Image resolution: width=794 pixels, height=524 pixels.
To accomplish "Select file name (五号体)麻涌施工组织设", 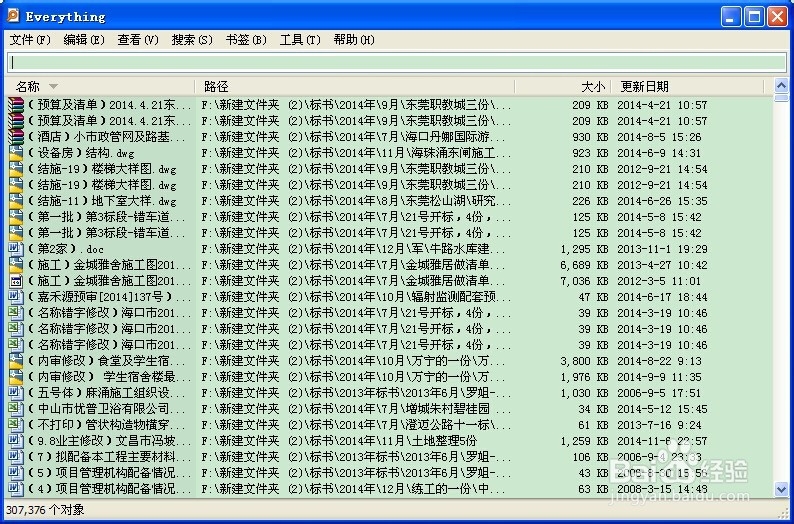I will (106, 393).
